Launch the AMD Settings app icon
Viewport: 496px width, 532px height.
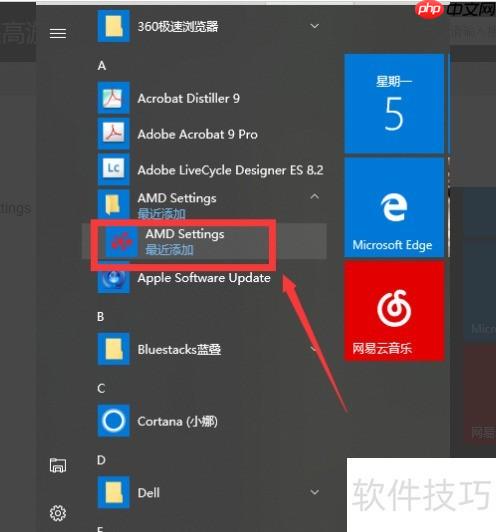[x=121, y=241]
